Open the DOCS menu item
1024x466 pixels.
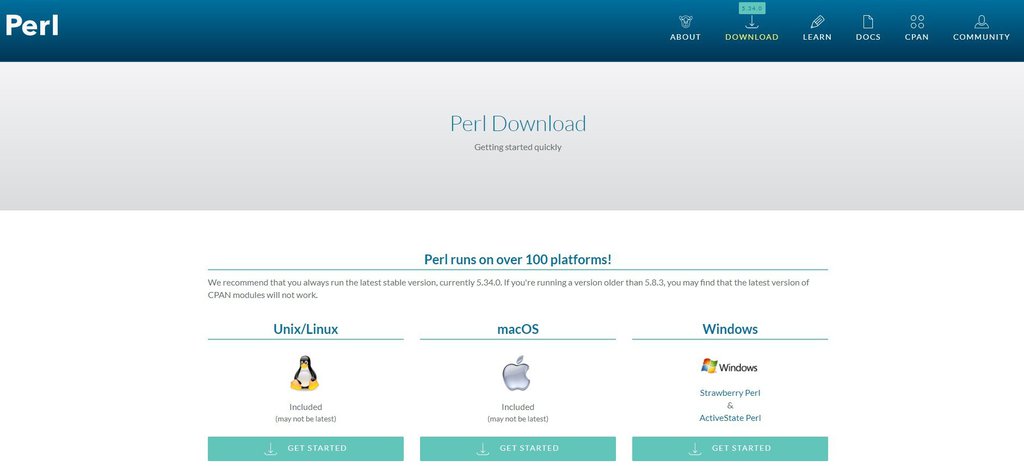coord(868,37)
